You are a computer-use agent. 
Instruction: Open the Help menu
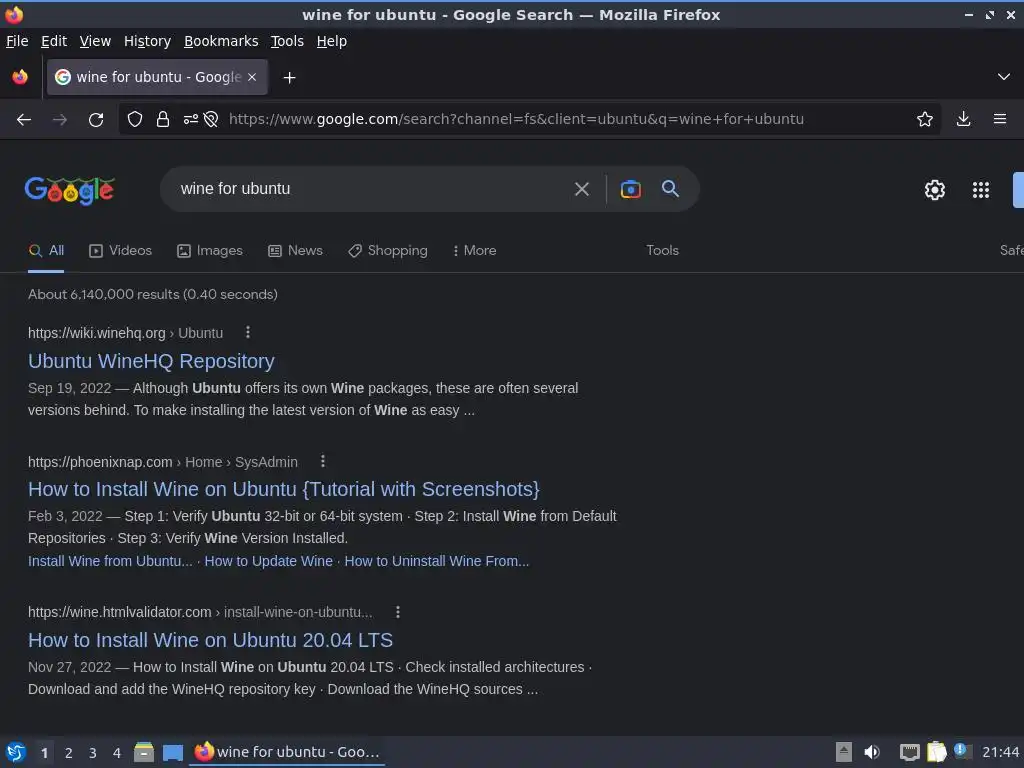click(x=332, y=41)
